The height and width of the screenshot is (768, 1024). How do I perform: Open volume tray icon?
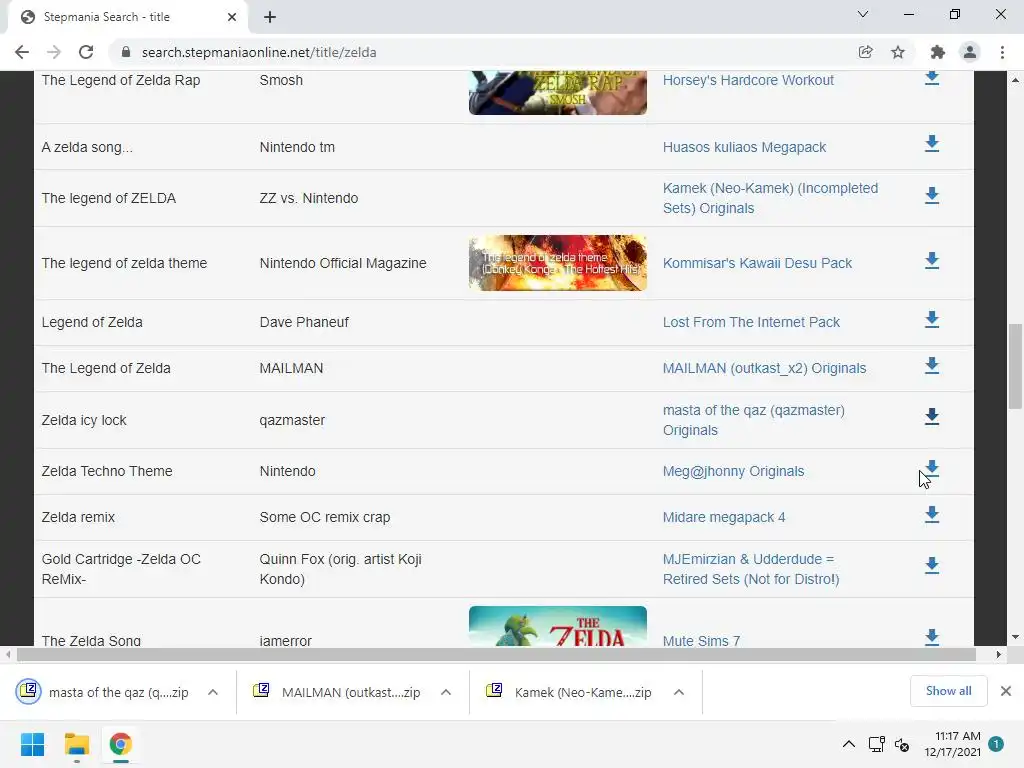point(902,744)
